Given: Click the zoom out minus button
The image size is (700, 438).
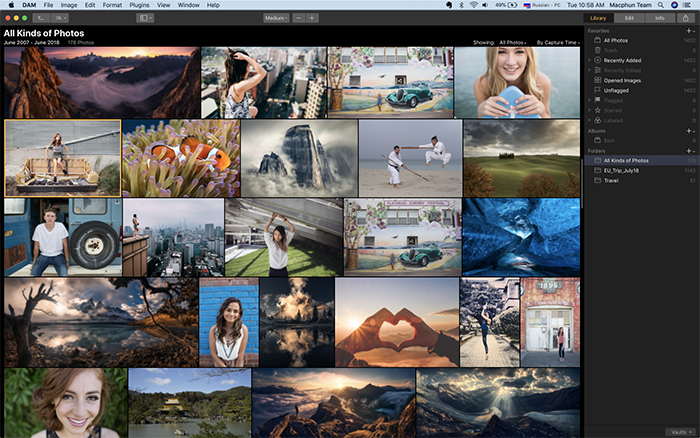Looking at the screenshot, I should click(299, 18).
